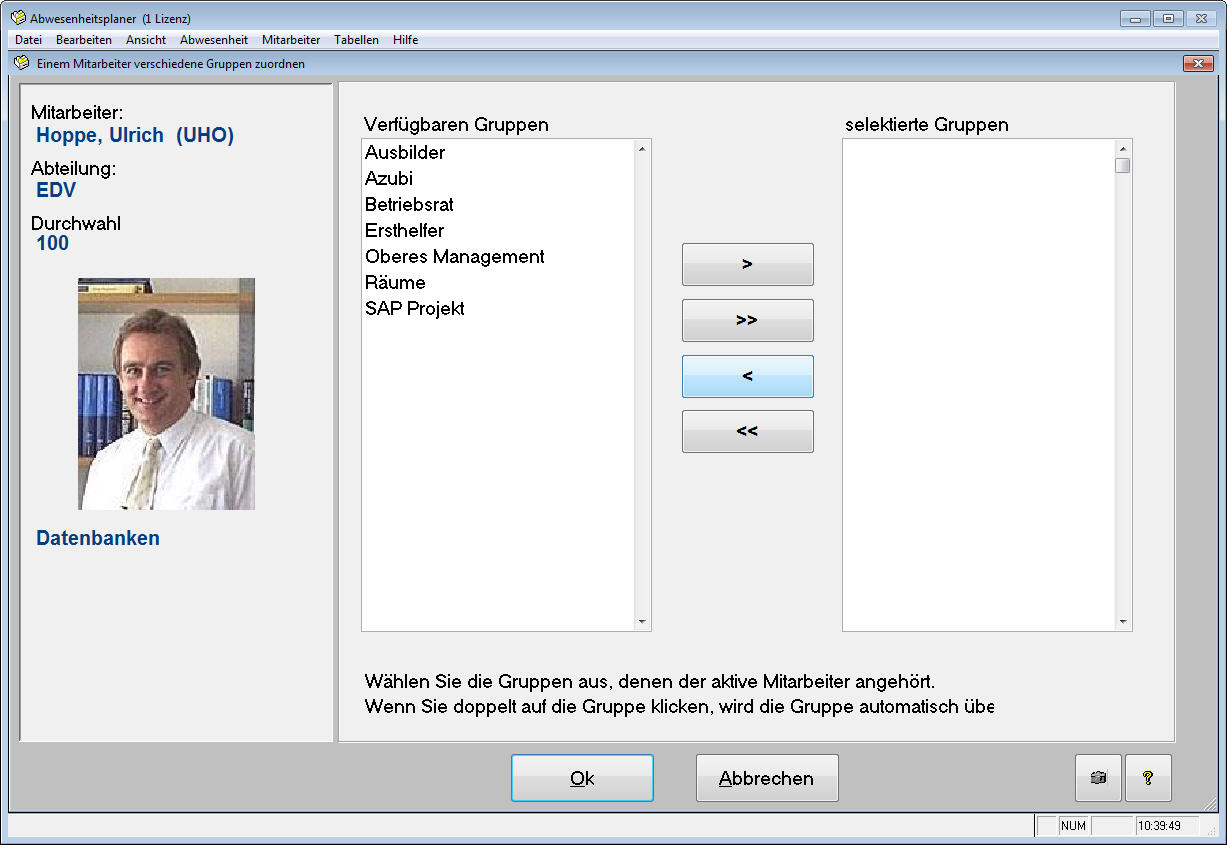The width and height of the screenshot is (1227, 845).
Task: Click the Abwesenheitsplaner title bar icon
Action: coord(18,18)
